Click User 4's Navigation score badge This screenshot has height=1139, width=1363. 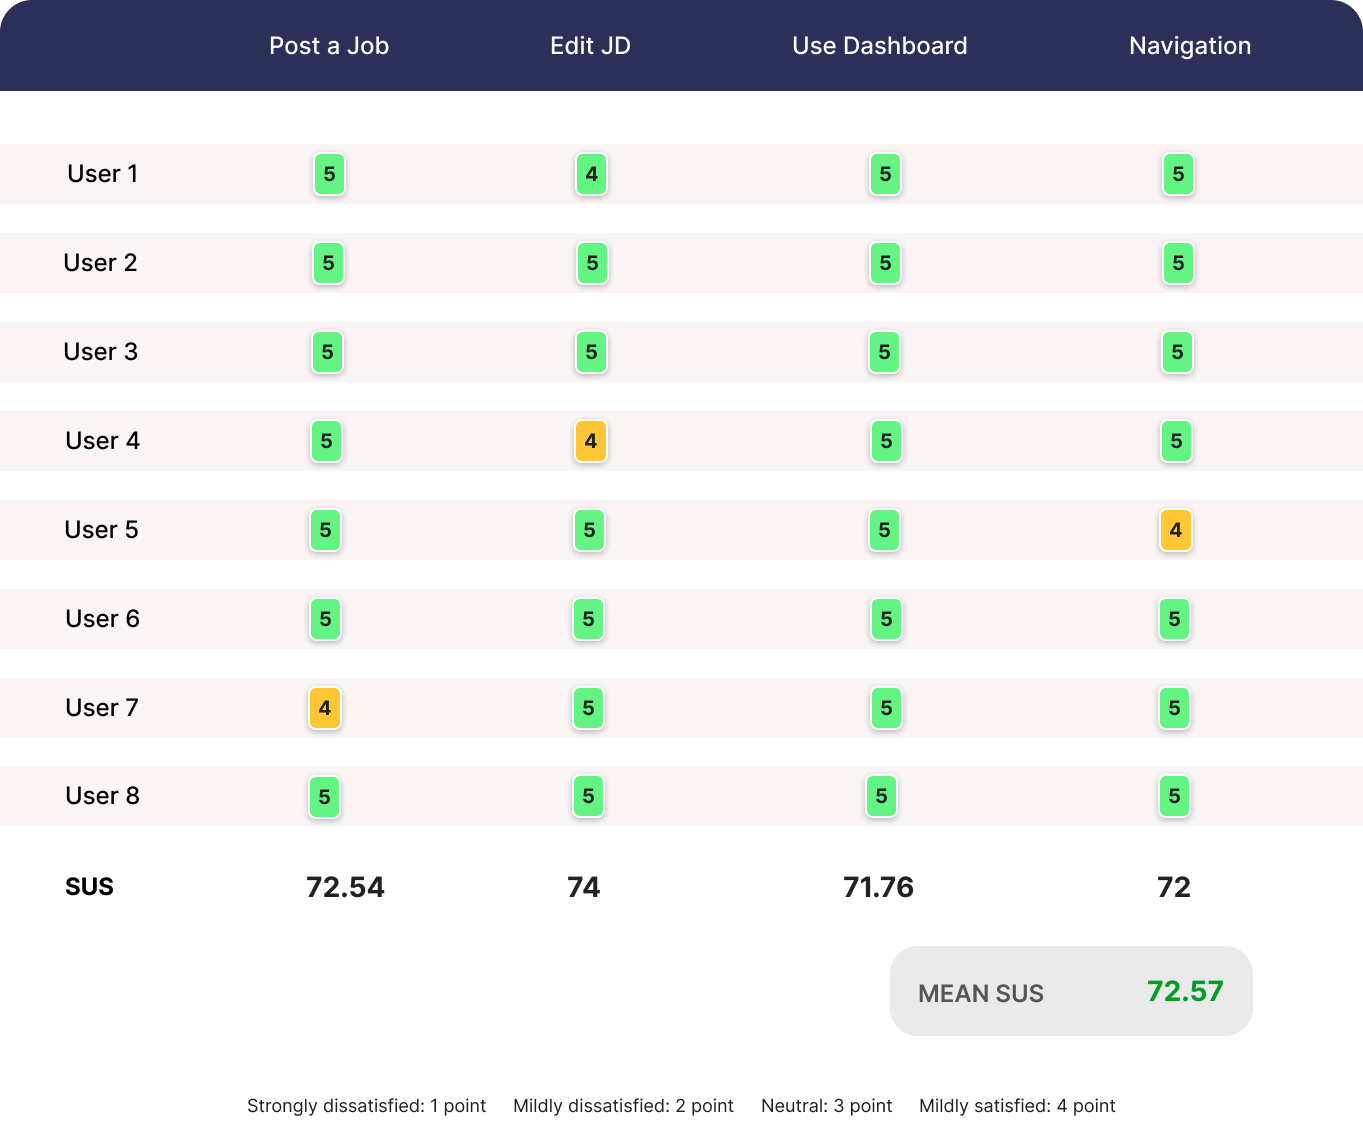click(1176, 441)
